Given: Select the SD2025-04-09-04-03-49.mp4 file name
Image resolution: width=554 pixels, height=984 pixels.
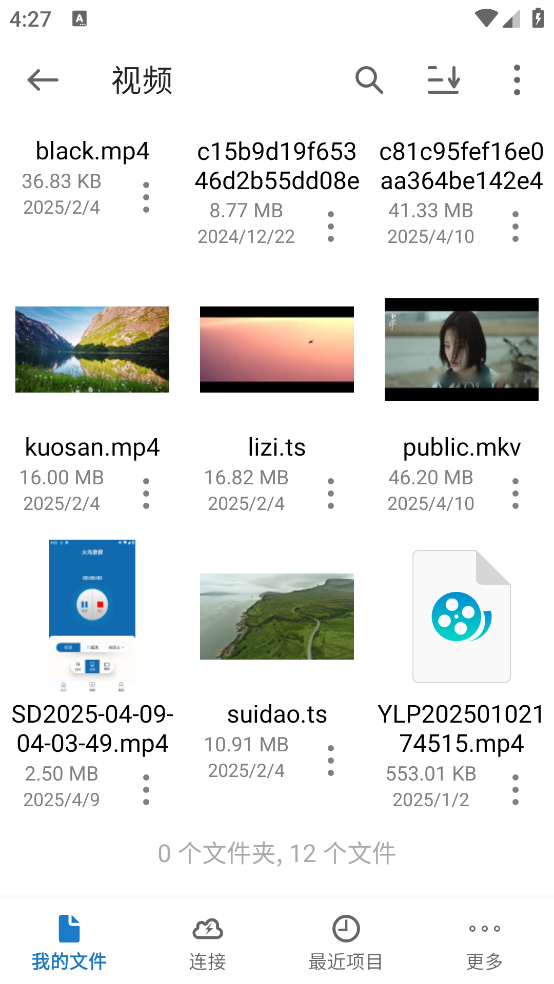Looking at the screenshot, I should [92, 729].
